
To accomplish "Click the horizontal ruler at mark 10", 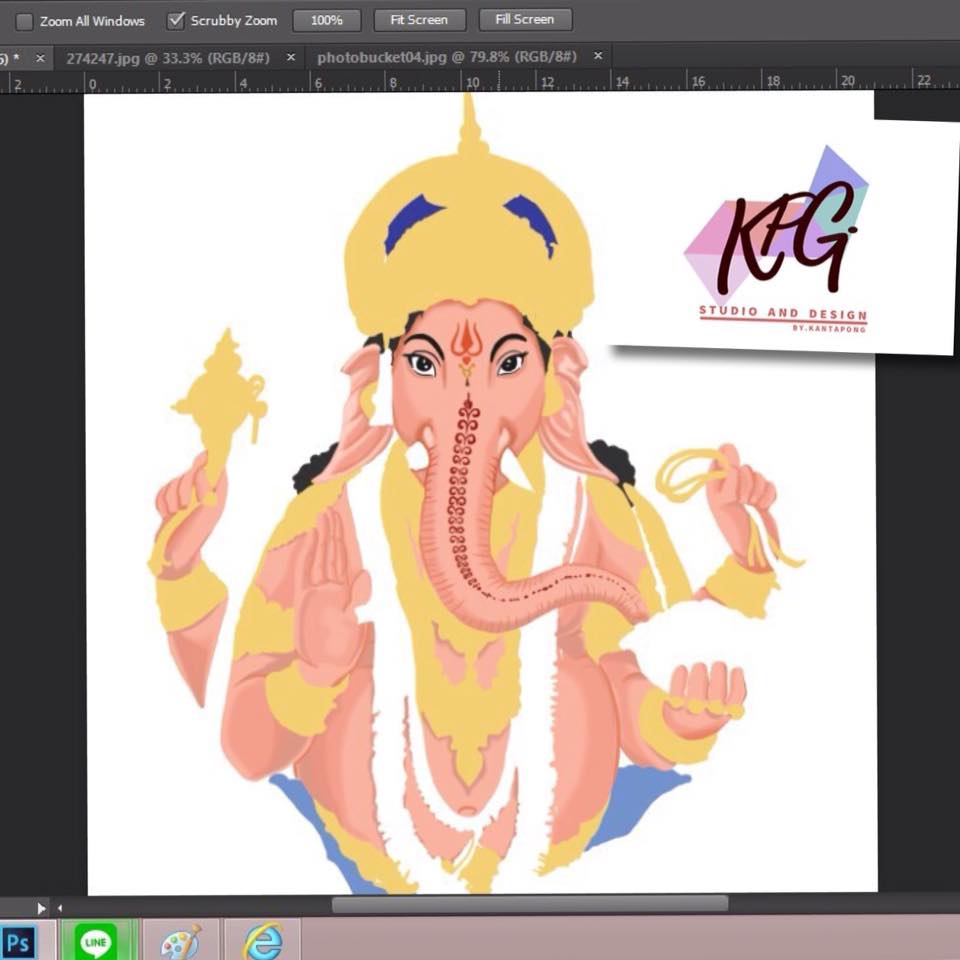I will coord(471,82).
